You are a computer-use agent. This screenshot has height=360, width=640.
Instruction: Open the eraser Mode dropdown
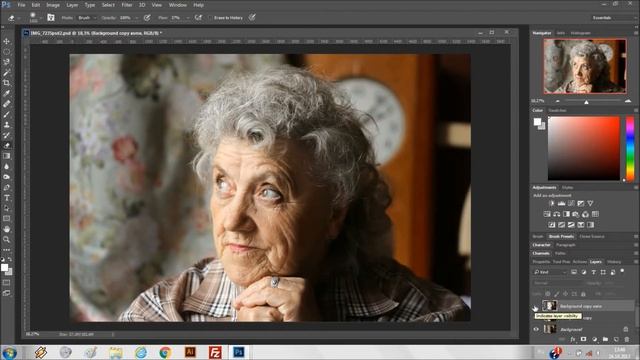pos(87,18)
